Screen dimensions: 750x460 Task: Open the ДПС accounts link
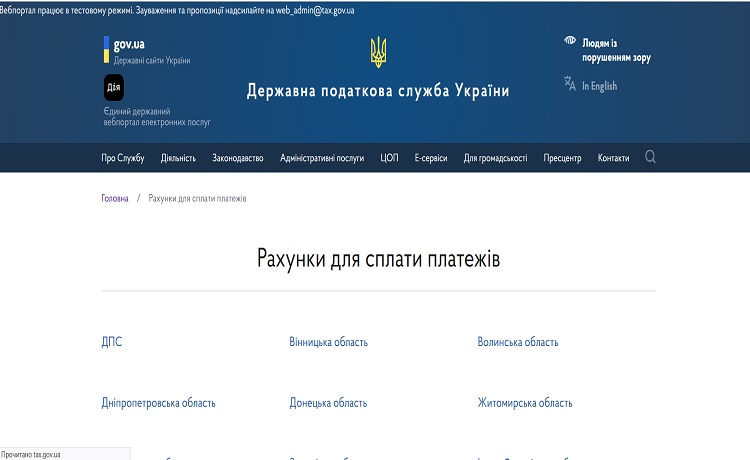tap(111, 342)
